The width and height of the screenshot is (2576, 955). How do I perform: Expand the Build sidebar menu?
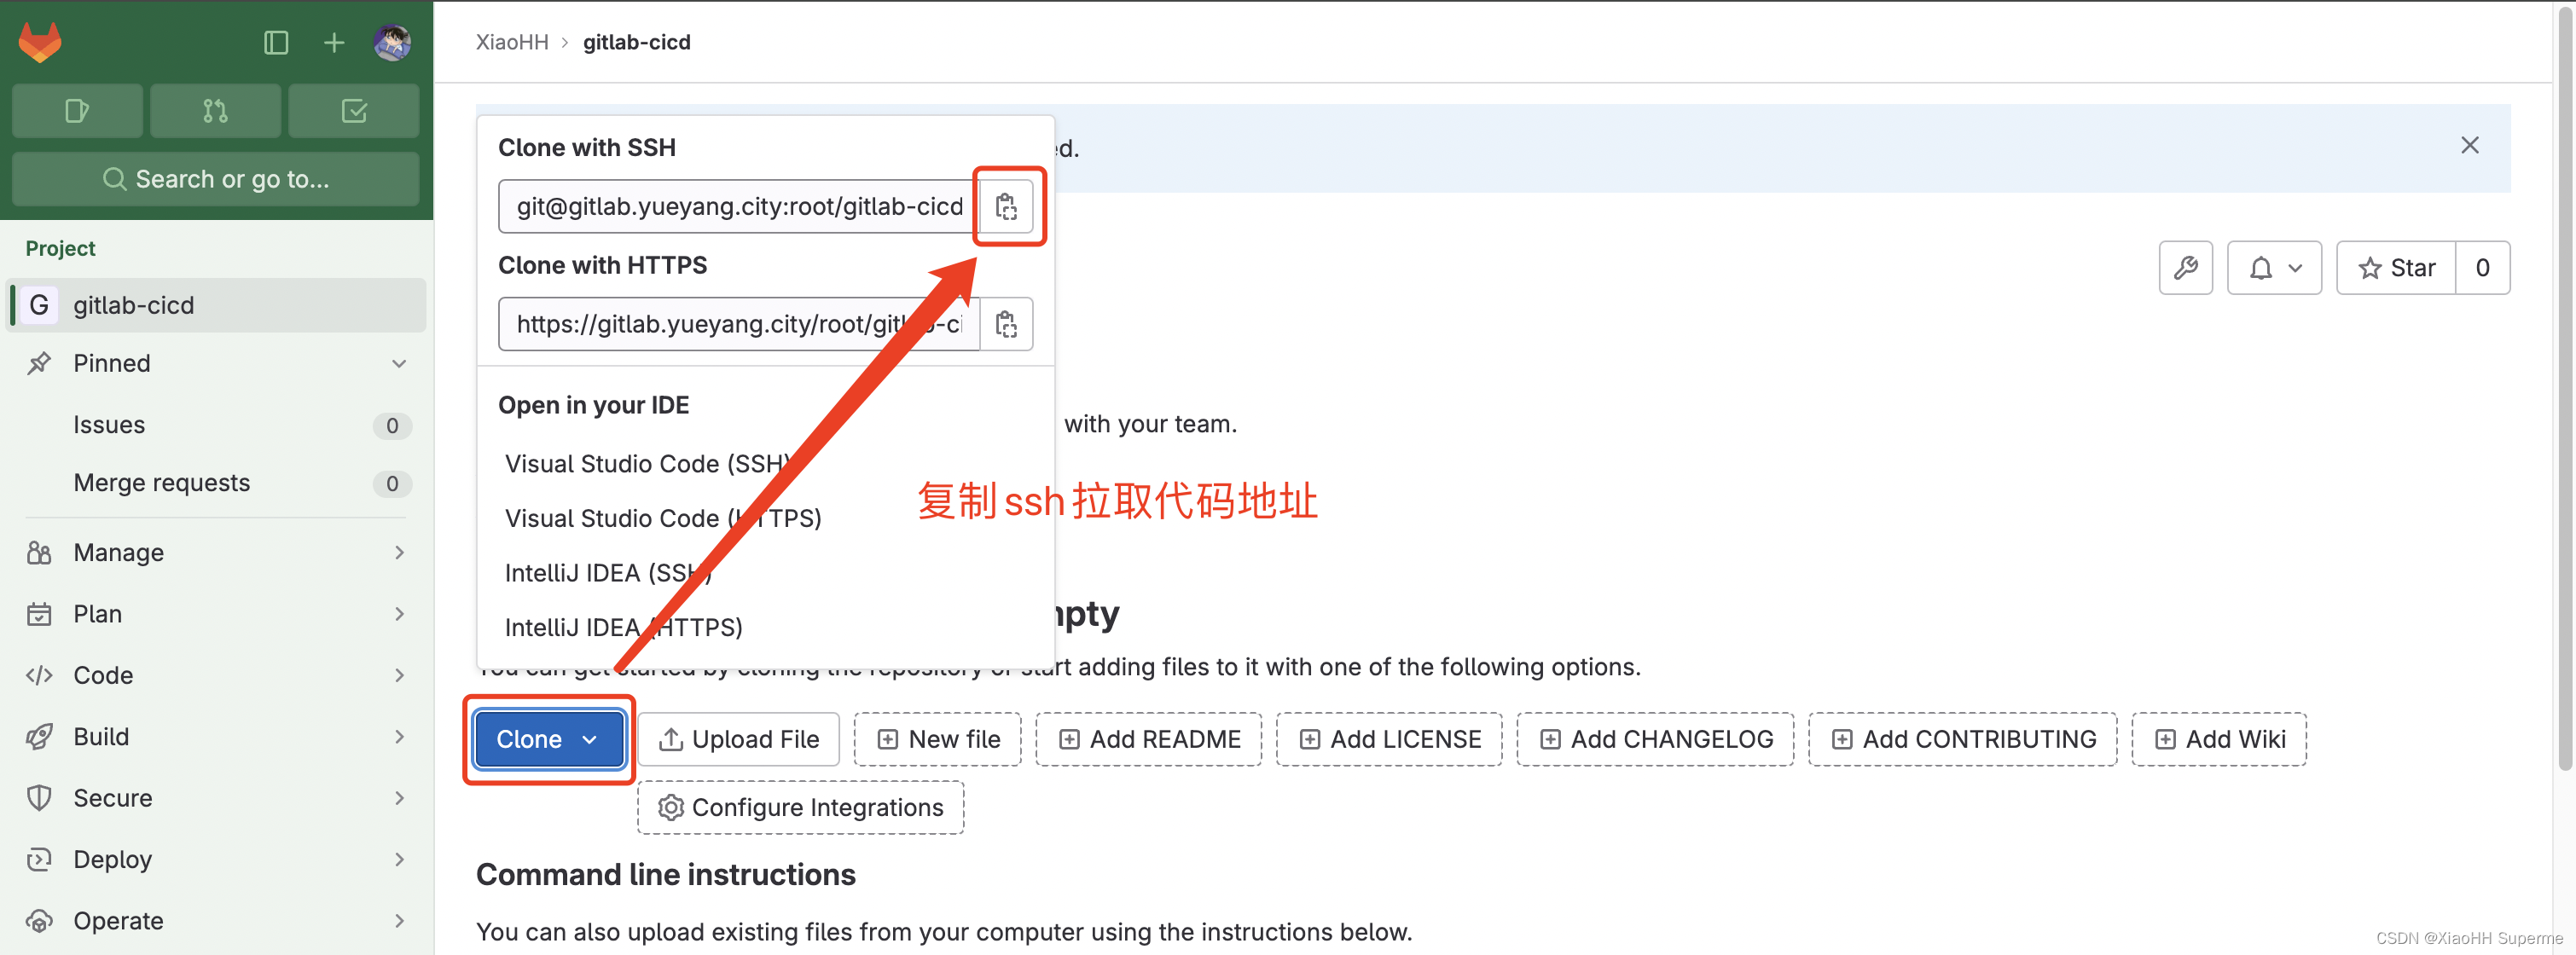pos(215,737)
